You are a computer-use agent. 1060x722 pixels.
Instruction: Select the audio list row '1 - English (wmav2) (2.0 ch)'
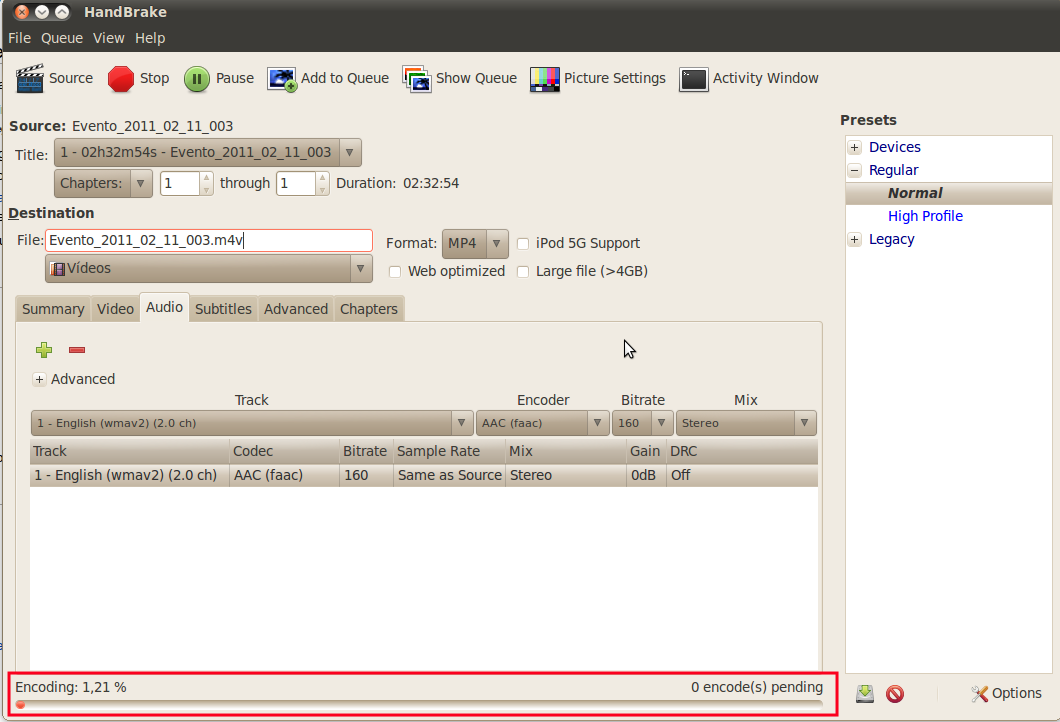[424, 475]
